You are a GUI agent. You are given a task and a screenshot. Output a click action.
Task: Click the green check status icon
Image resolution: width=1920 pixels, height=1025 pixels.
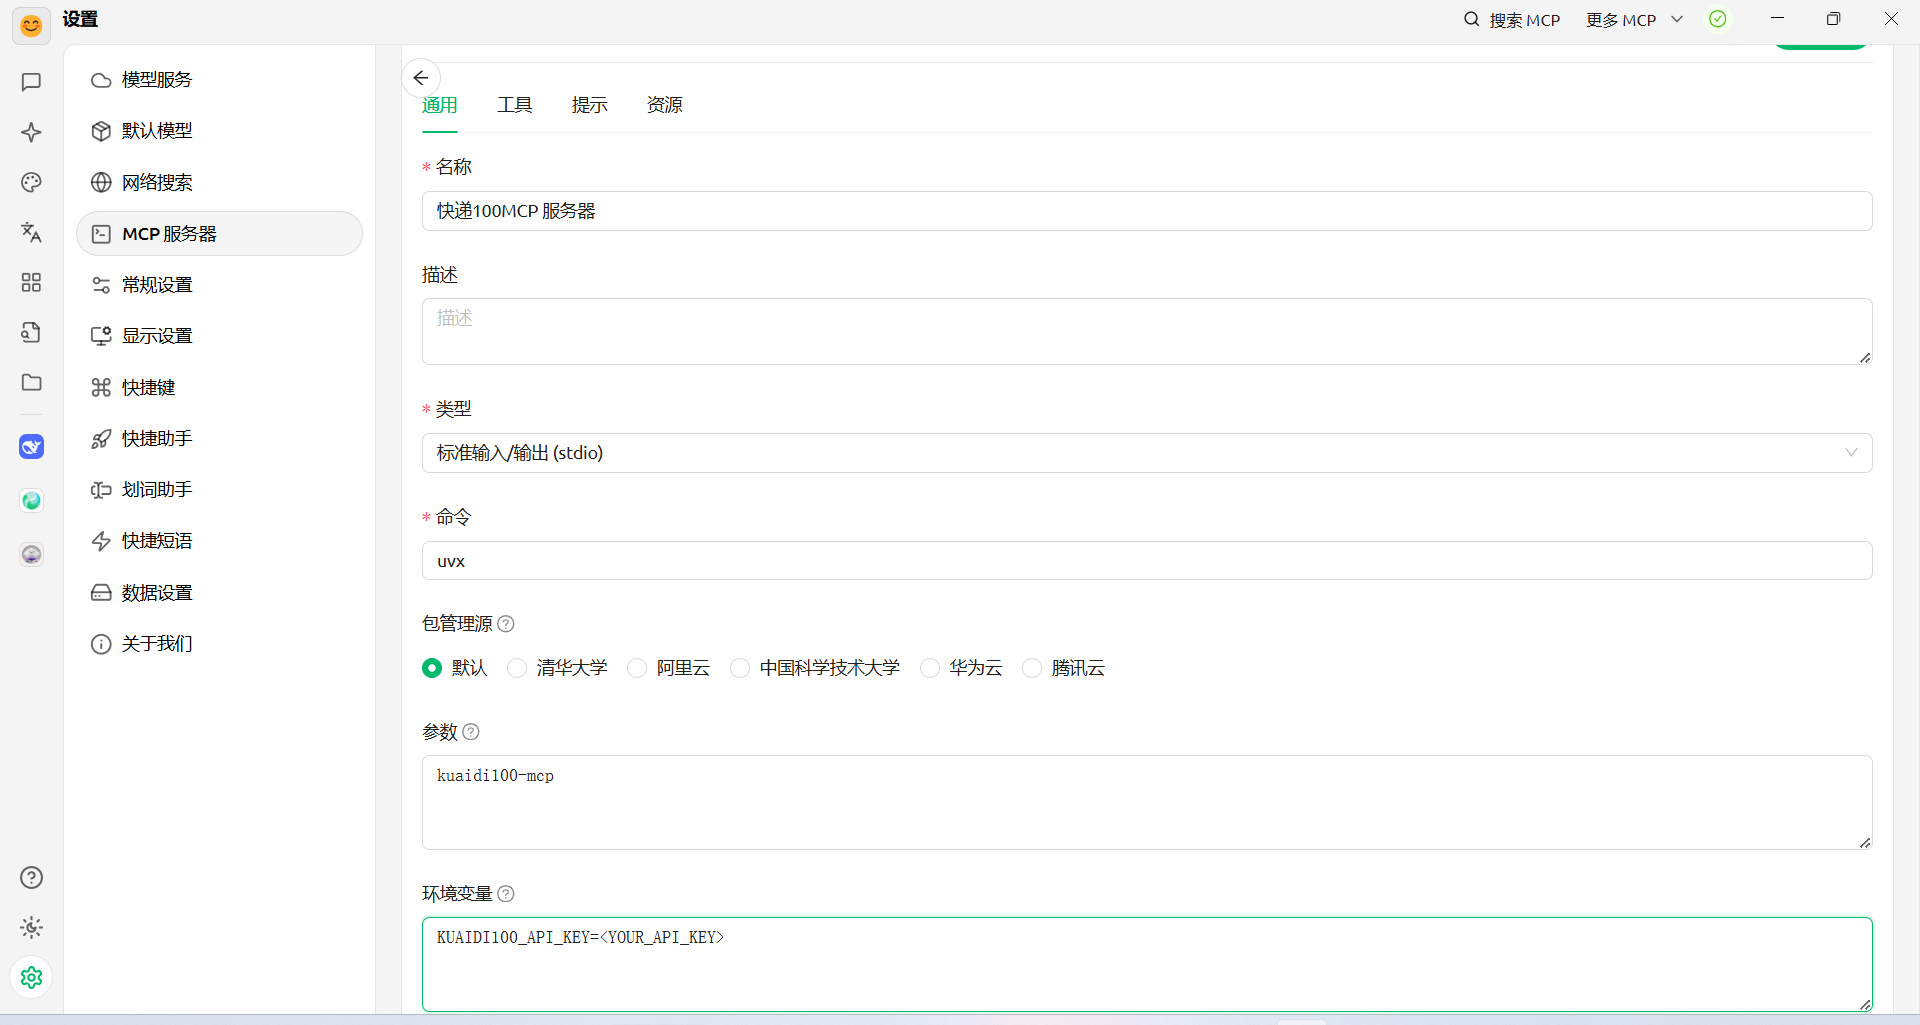pos(1718,19)
